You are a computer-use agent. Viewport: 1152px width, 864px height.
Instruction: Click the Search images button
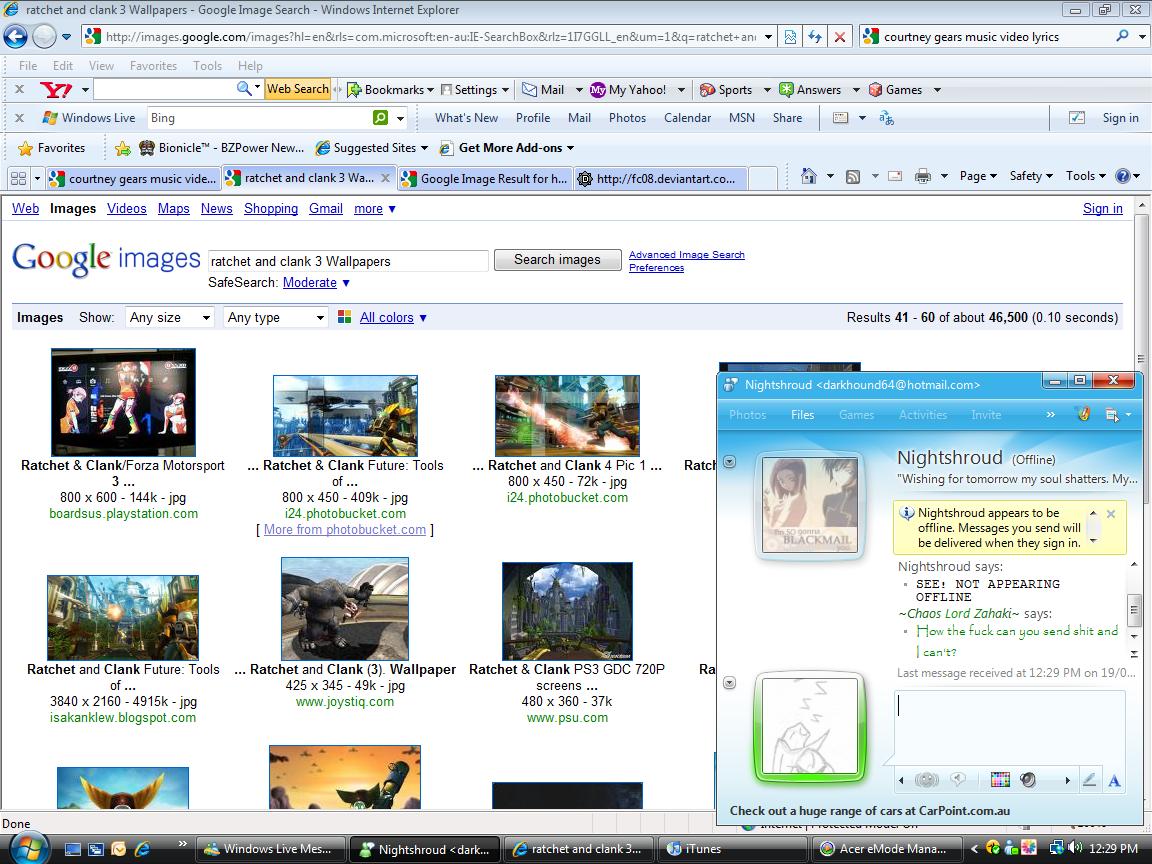(557, 260)
